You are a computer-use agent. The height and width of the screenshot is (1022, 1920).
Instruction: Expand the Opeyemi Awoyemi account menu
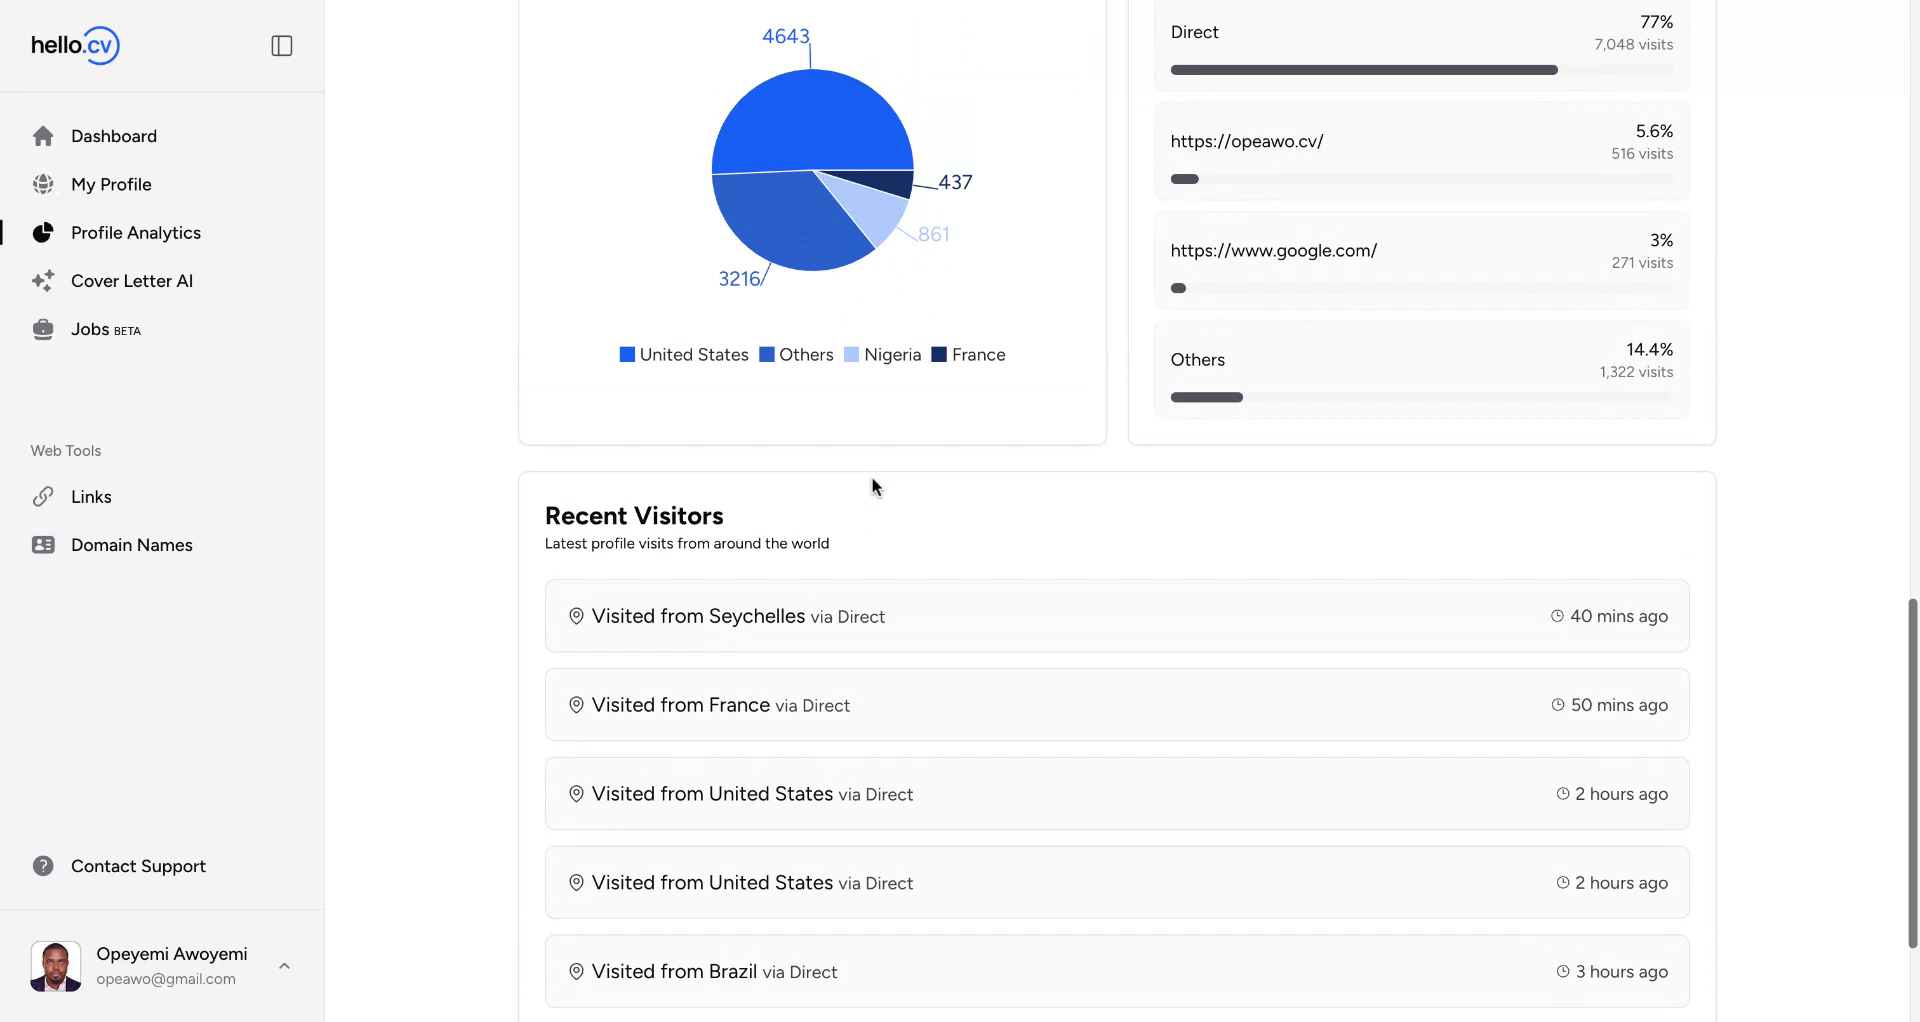284,966
